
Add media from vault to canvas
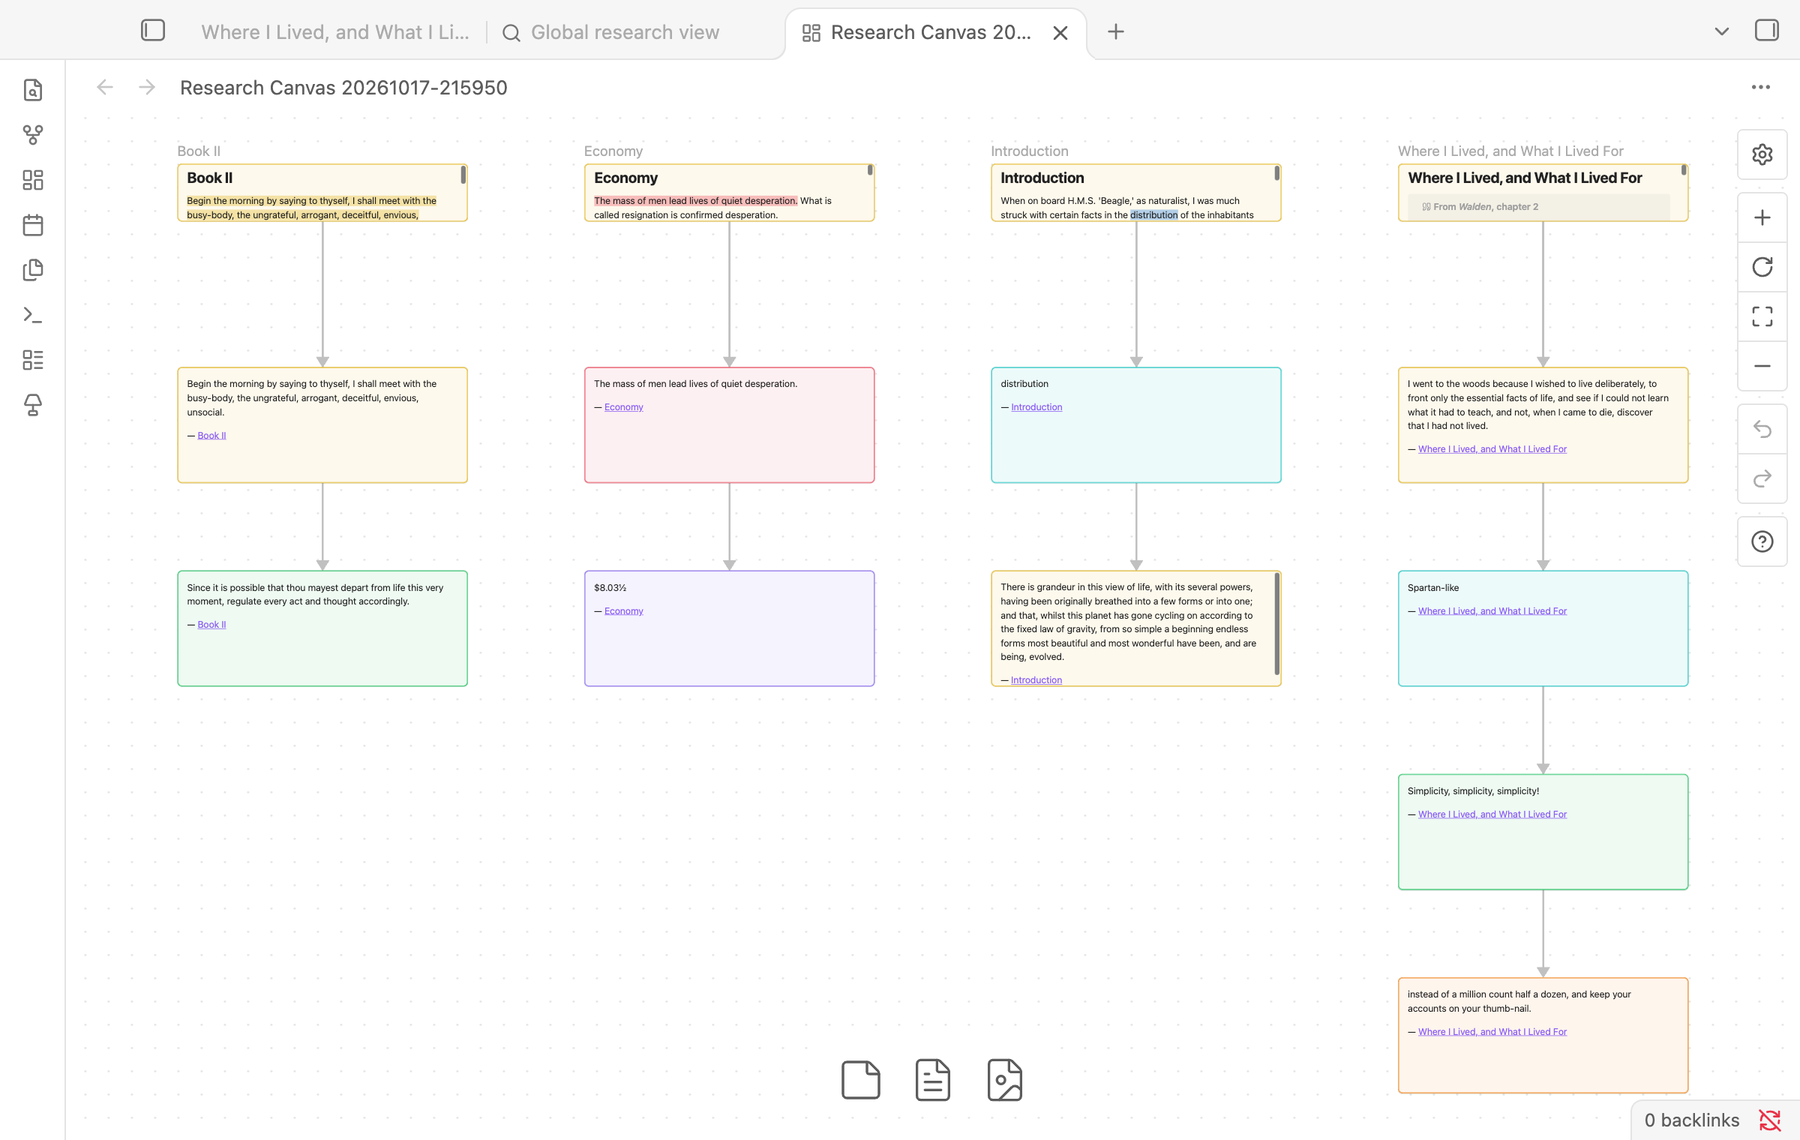(x=1005, y=1080)
